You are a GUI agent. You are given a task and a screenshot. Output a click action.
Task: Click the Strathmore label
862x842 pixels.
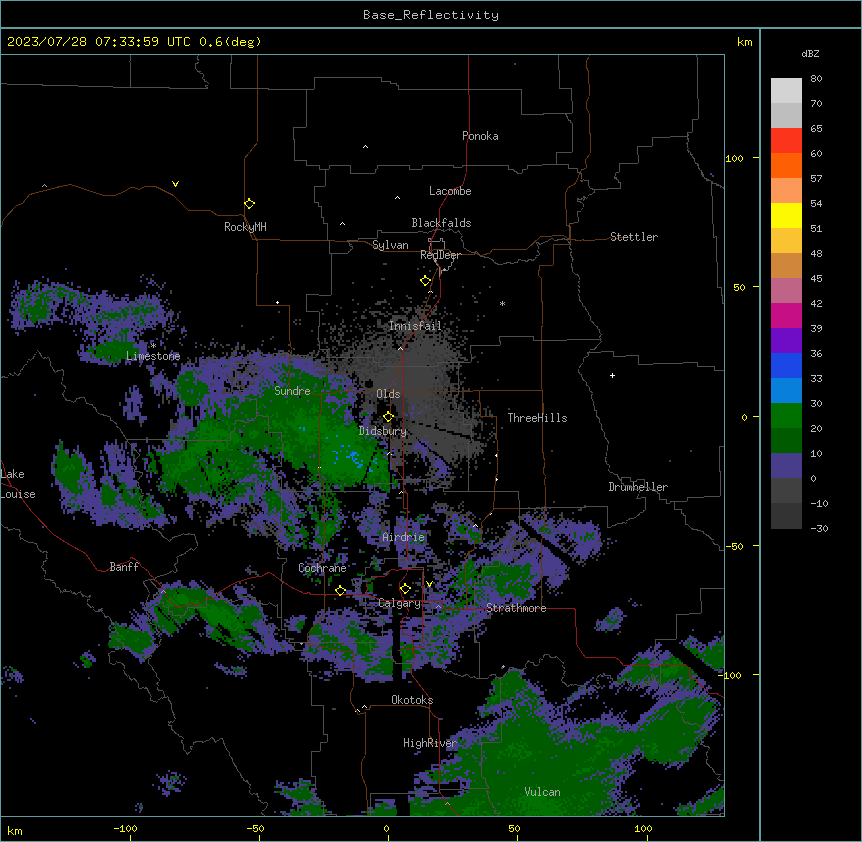[516, 608]
